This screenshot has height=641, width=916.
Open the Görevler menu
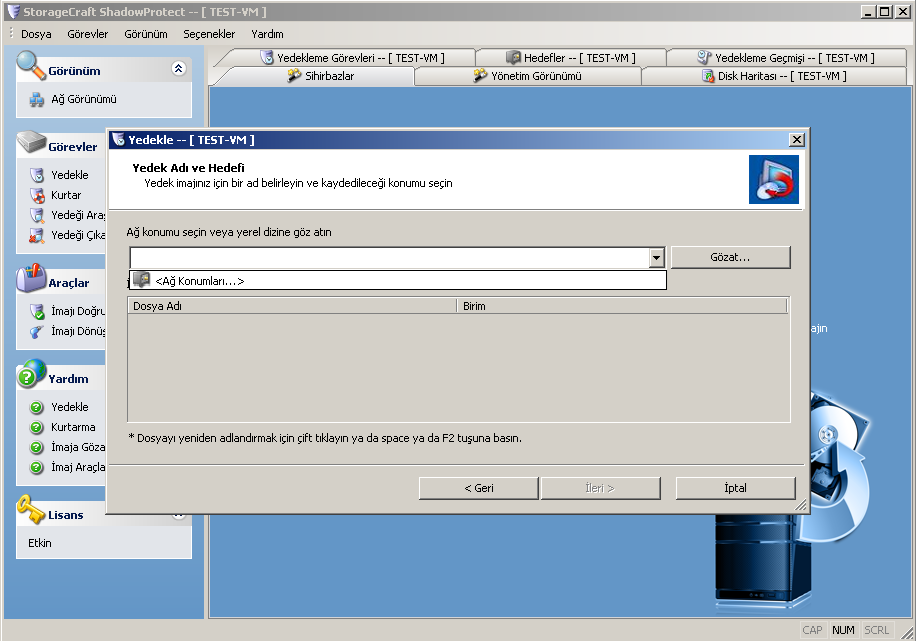pos(88,34)
